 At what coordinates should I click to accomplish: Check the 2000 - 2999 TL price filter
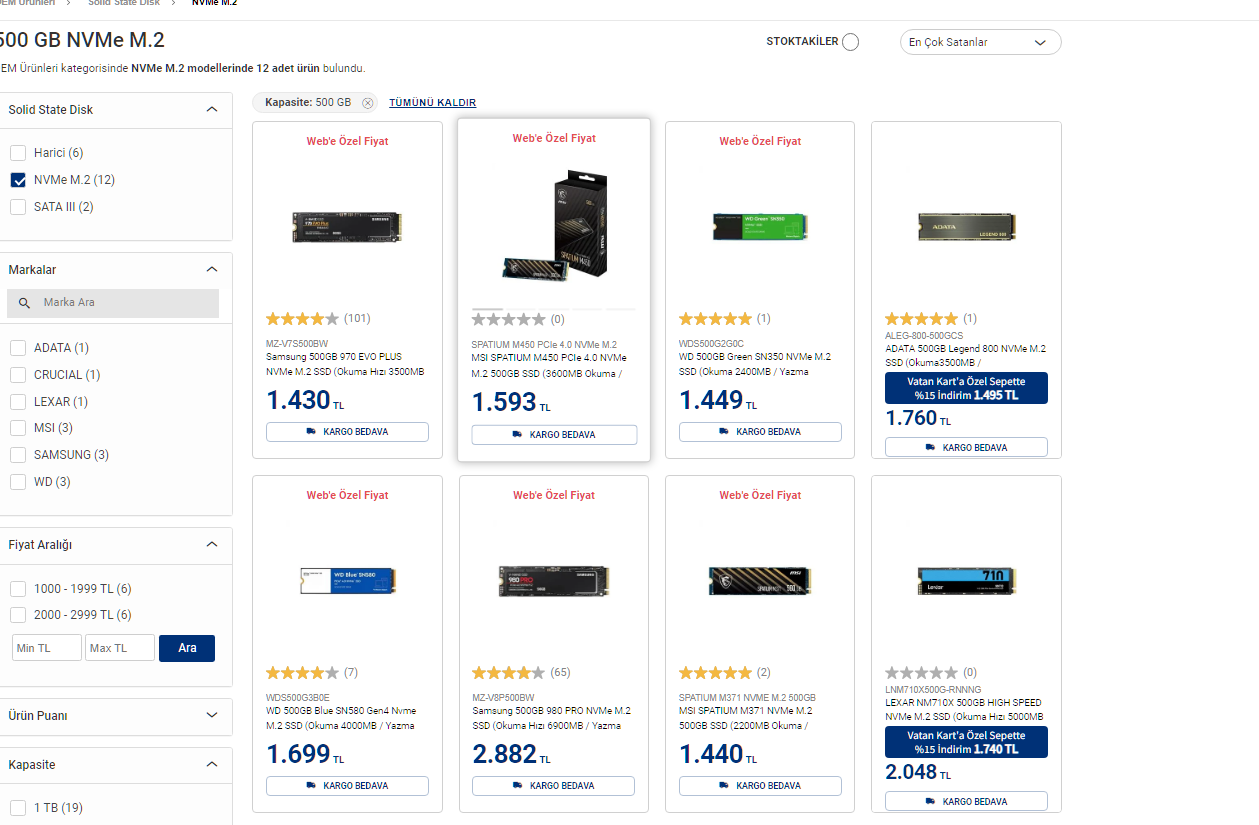(18, 615)
